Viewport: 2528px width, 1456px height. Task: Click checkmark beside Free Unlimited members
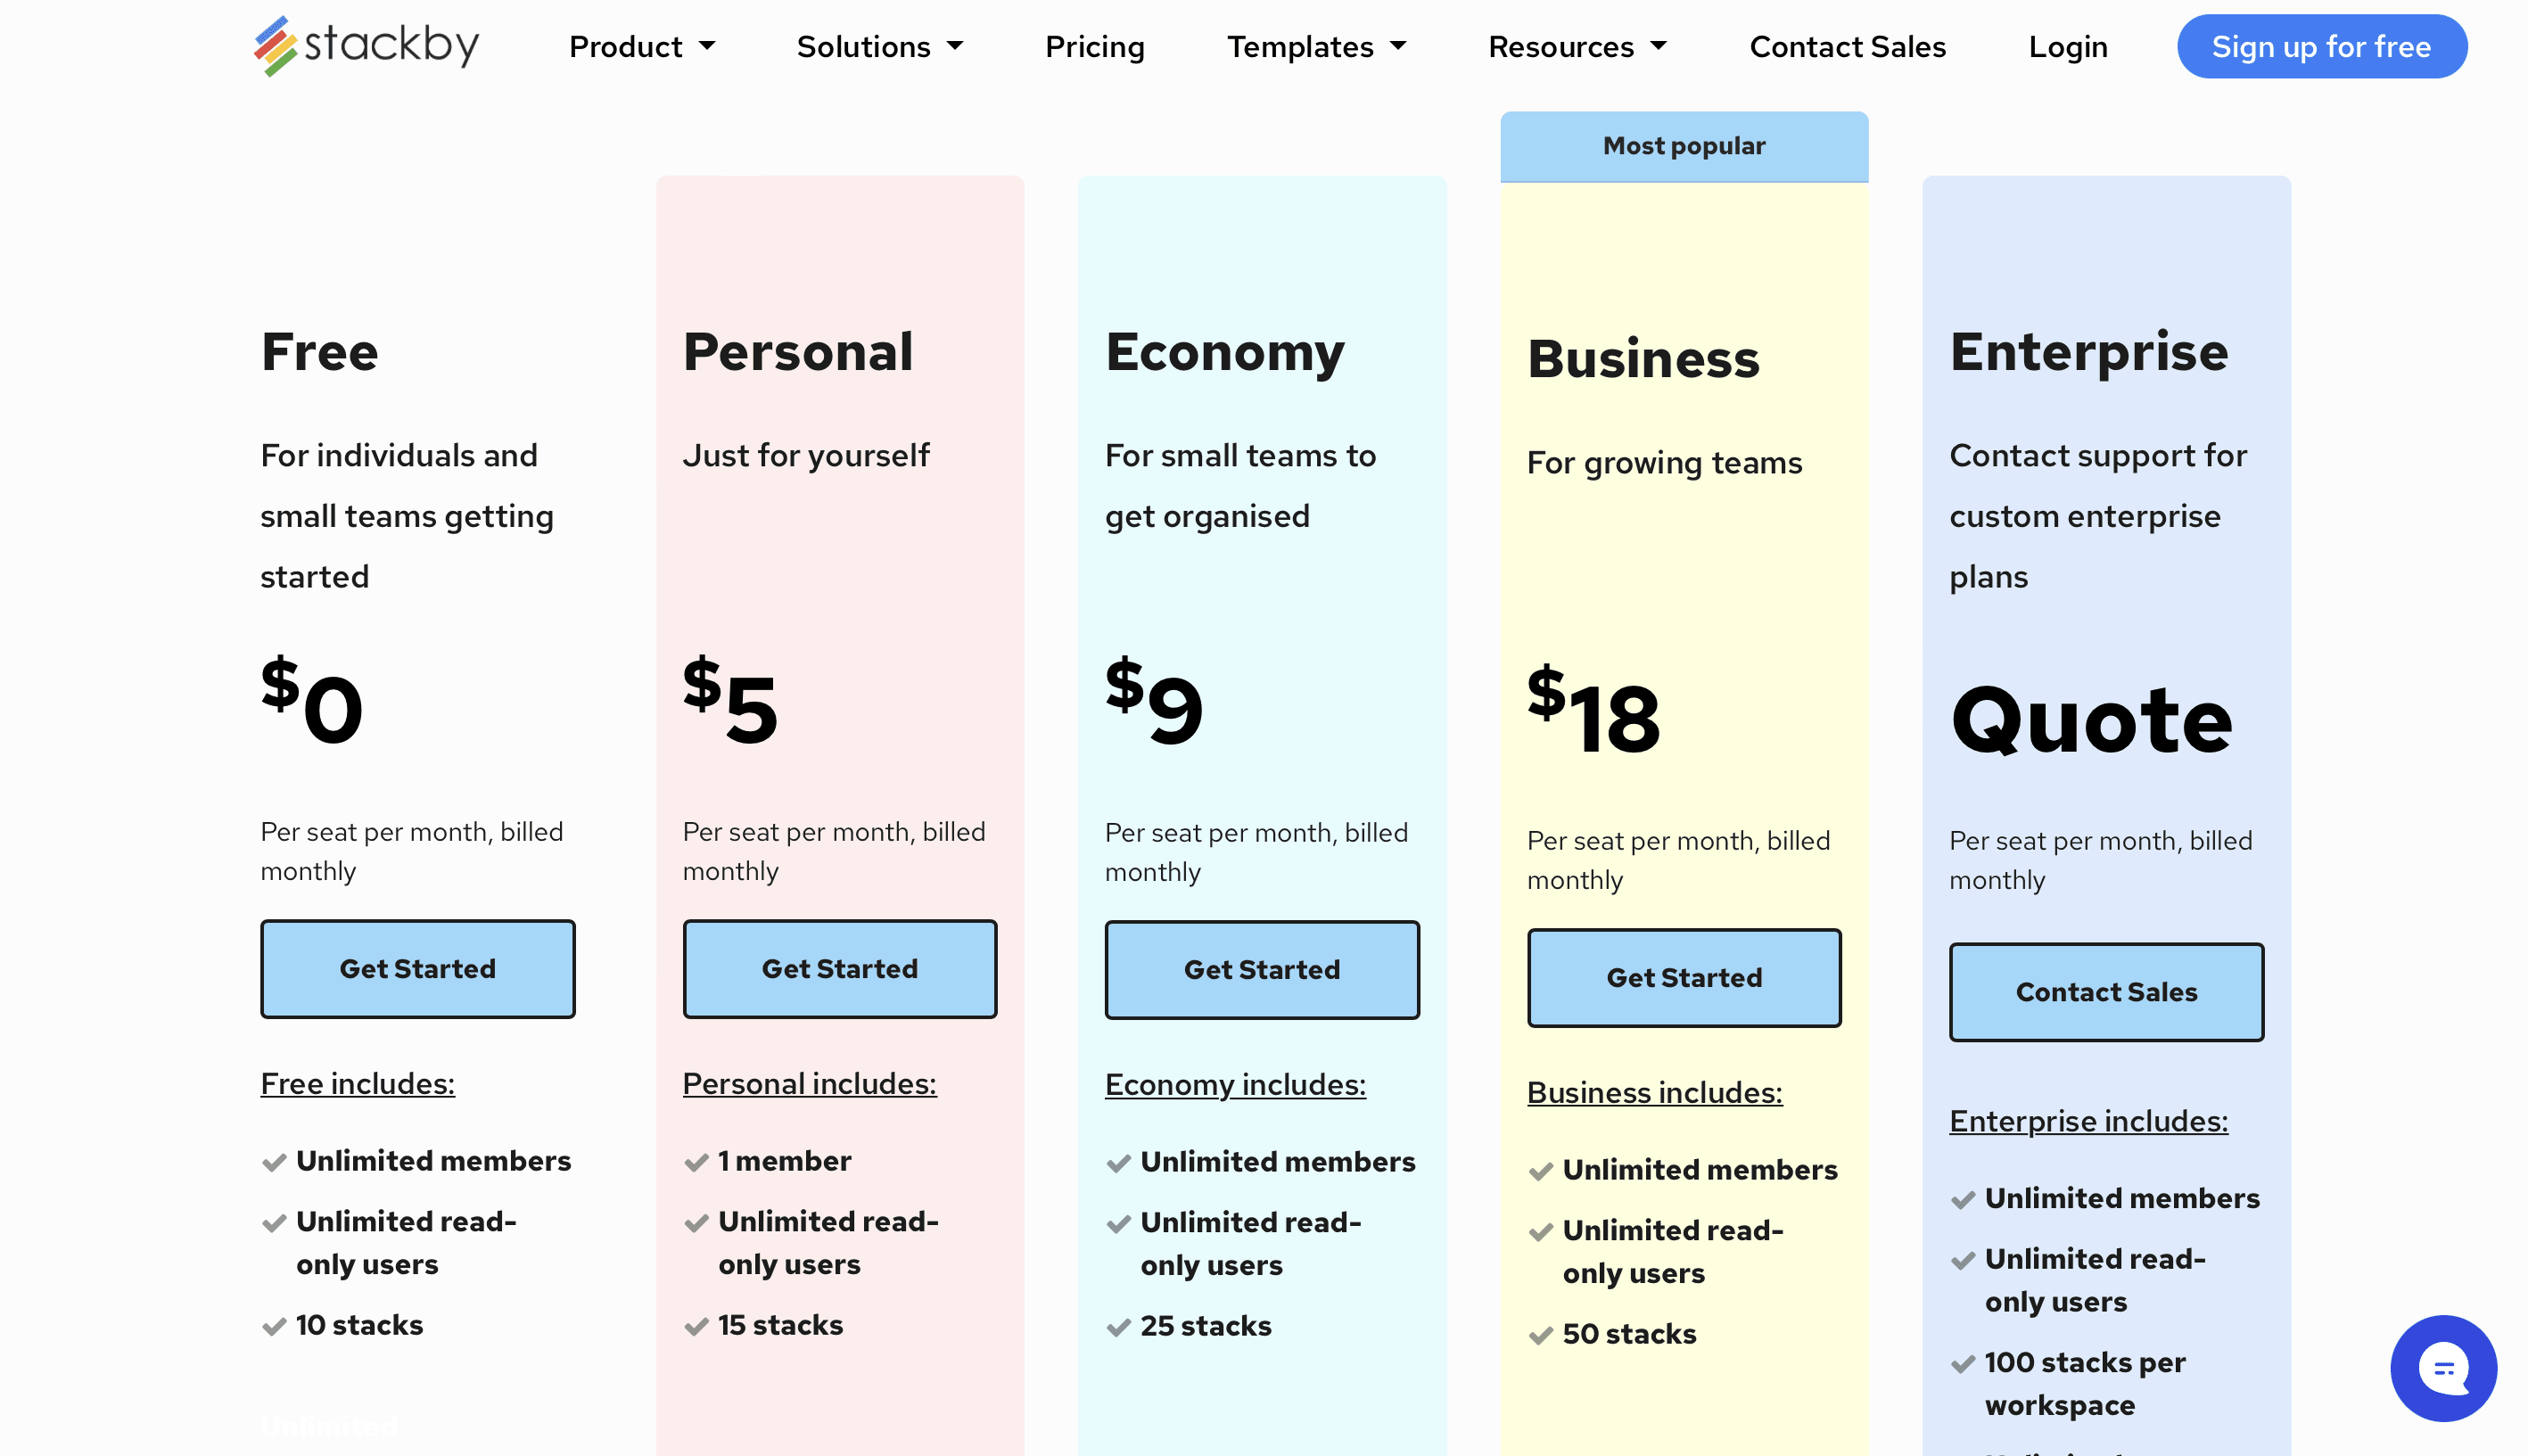[274, 1163]
